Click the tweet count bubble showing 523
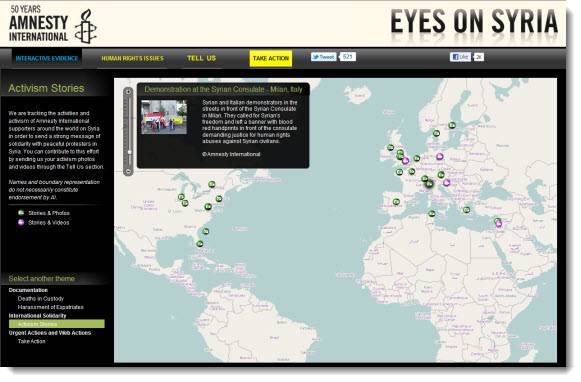The image size is (581, 382). pyautogui.click(x=348, y=57)
